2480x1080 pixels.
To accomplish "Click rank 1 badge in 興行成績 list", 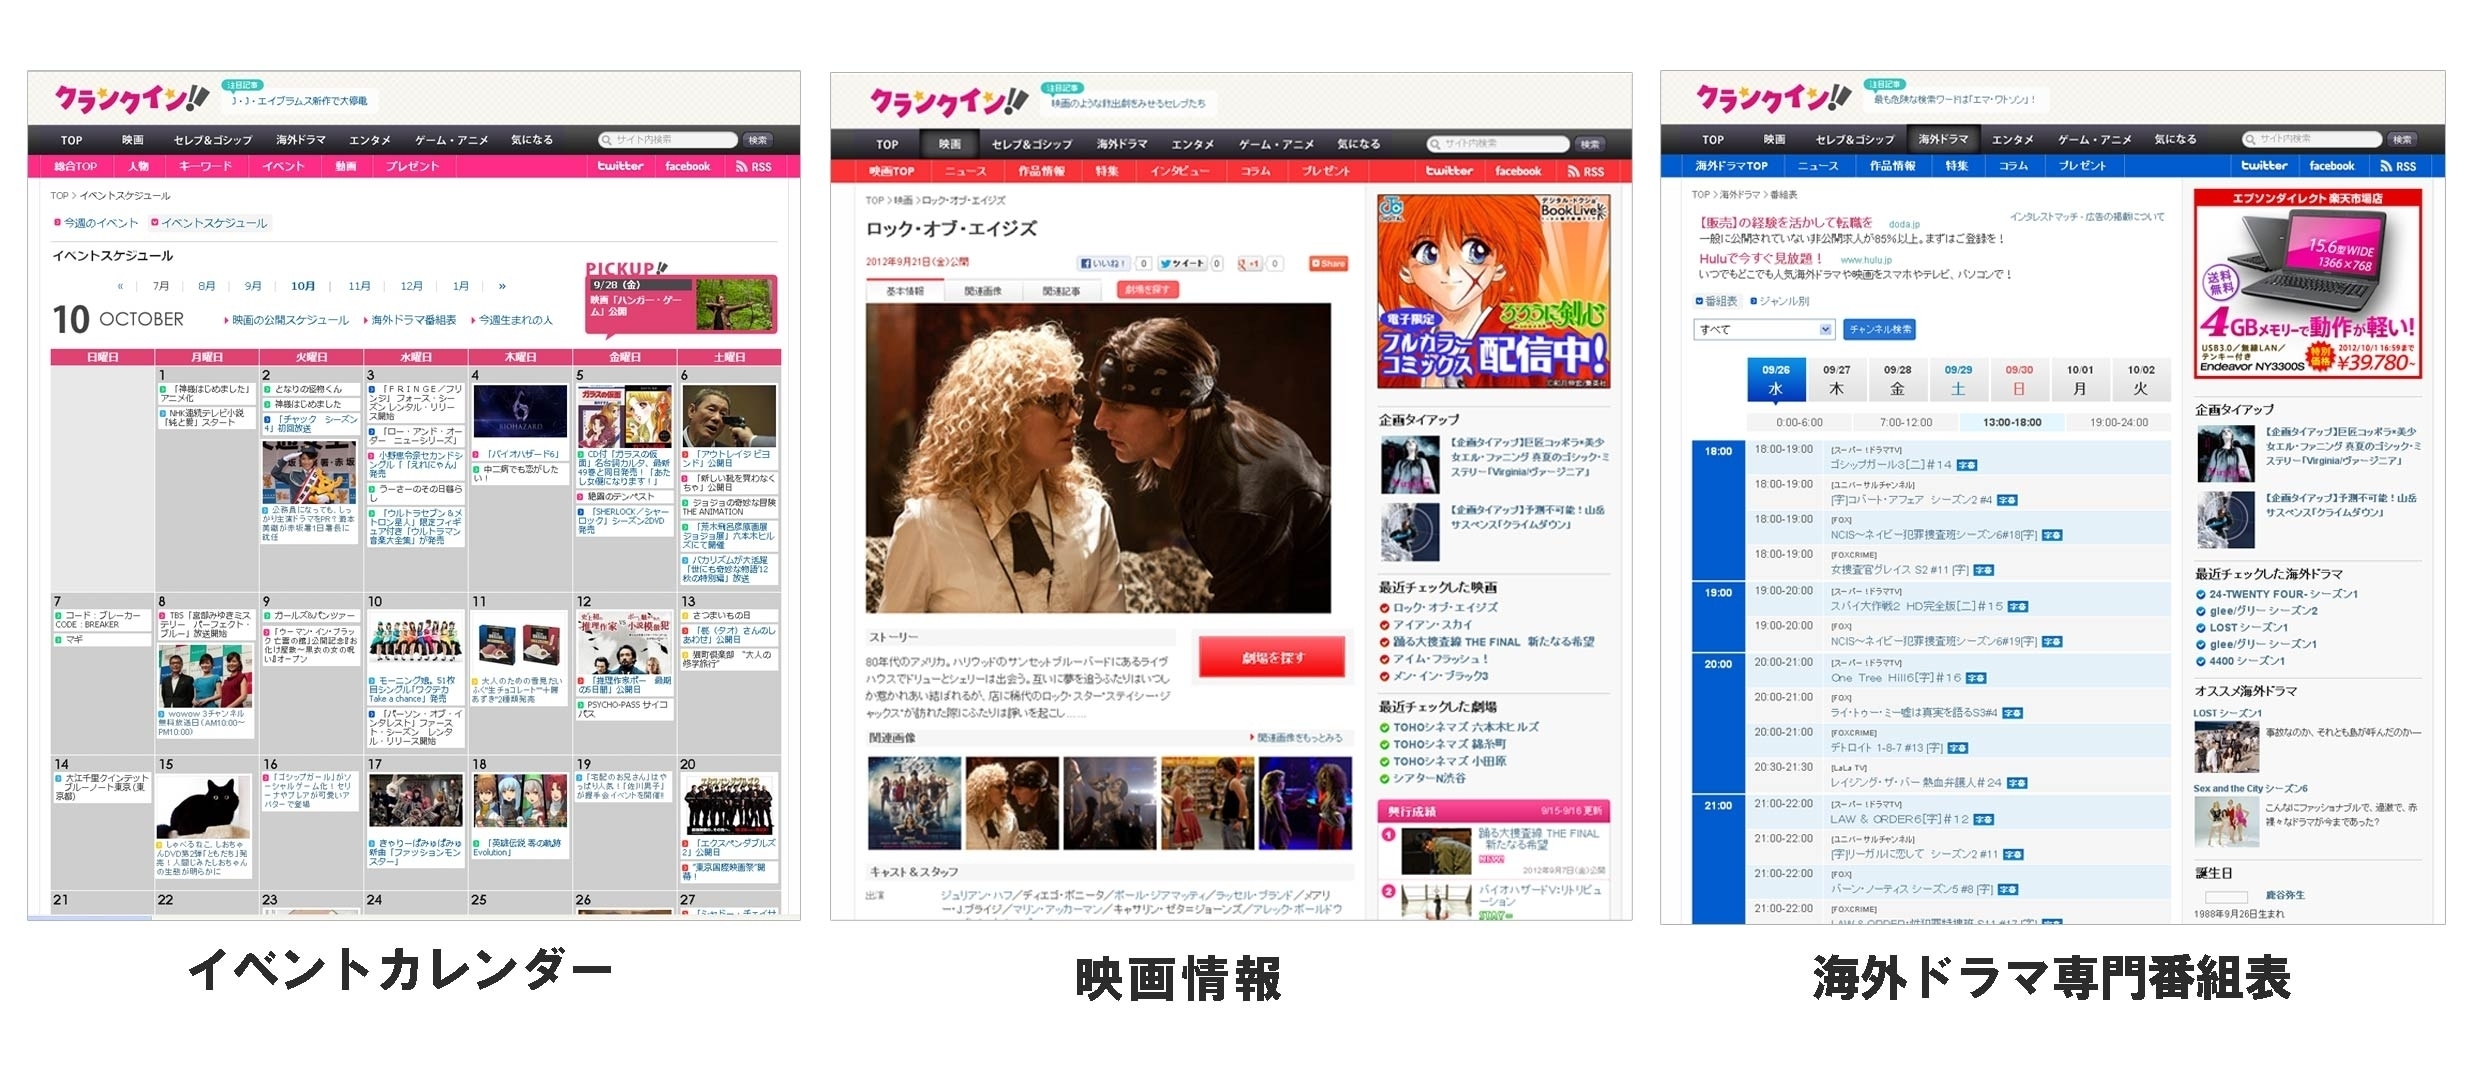I will coord(1388,834).
